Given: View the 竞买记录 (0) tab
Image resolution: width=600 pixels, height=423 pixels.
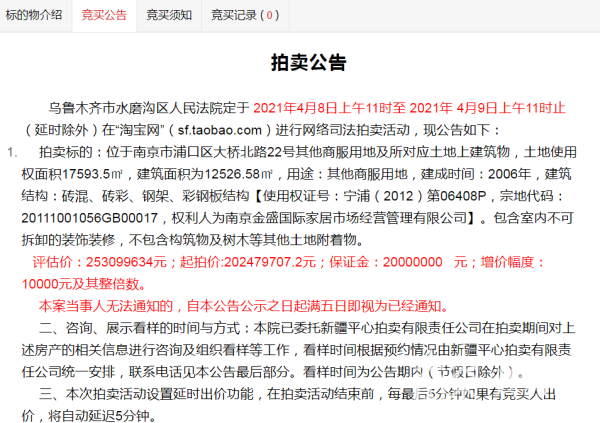Looking at the screenshot, I should tap(245, 15).
